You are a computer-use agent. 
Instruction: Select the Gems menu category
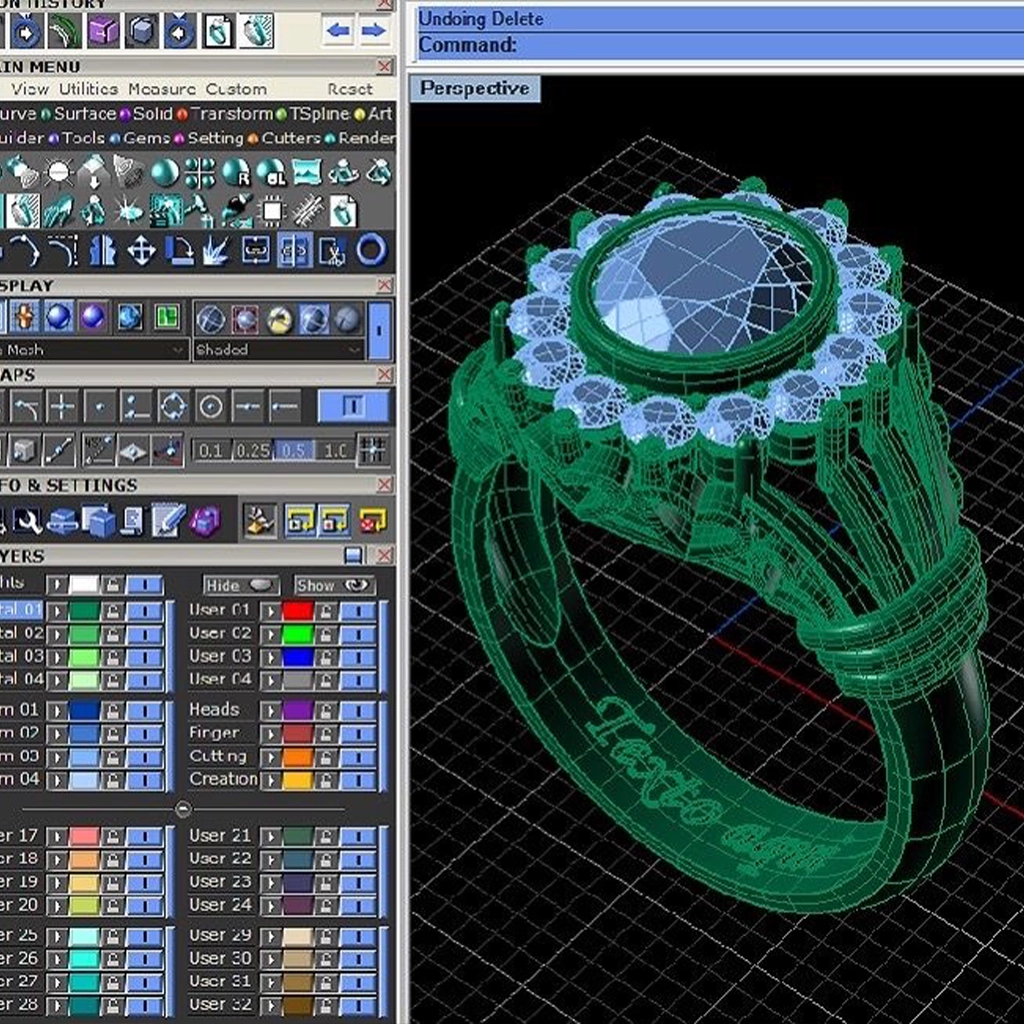146,138
